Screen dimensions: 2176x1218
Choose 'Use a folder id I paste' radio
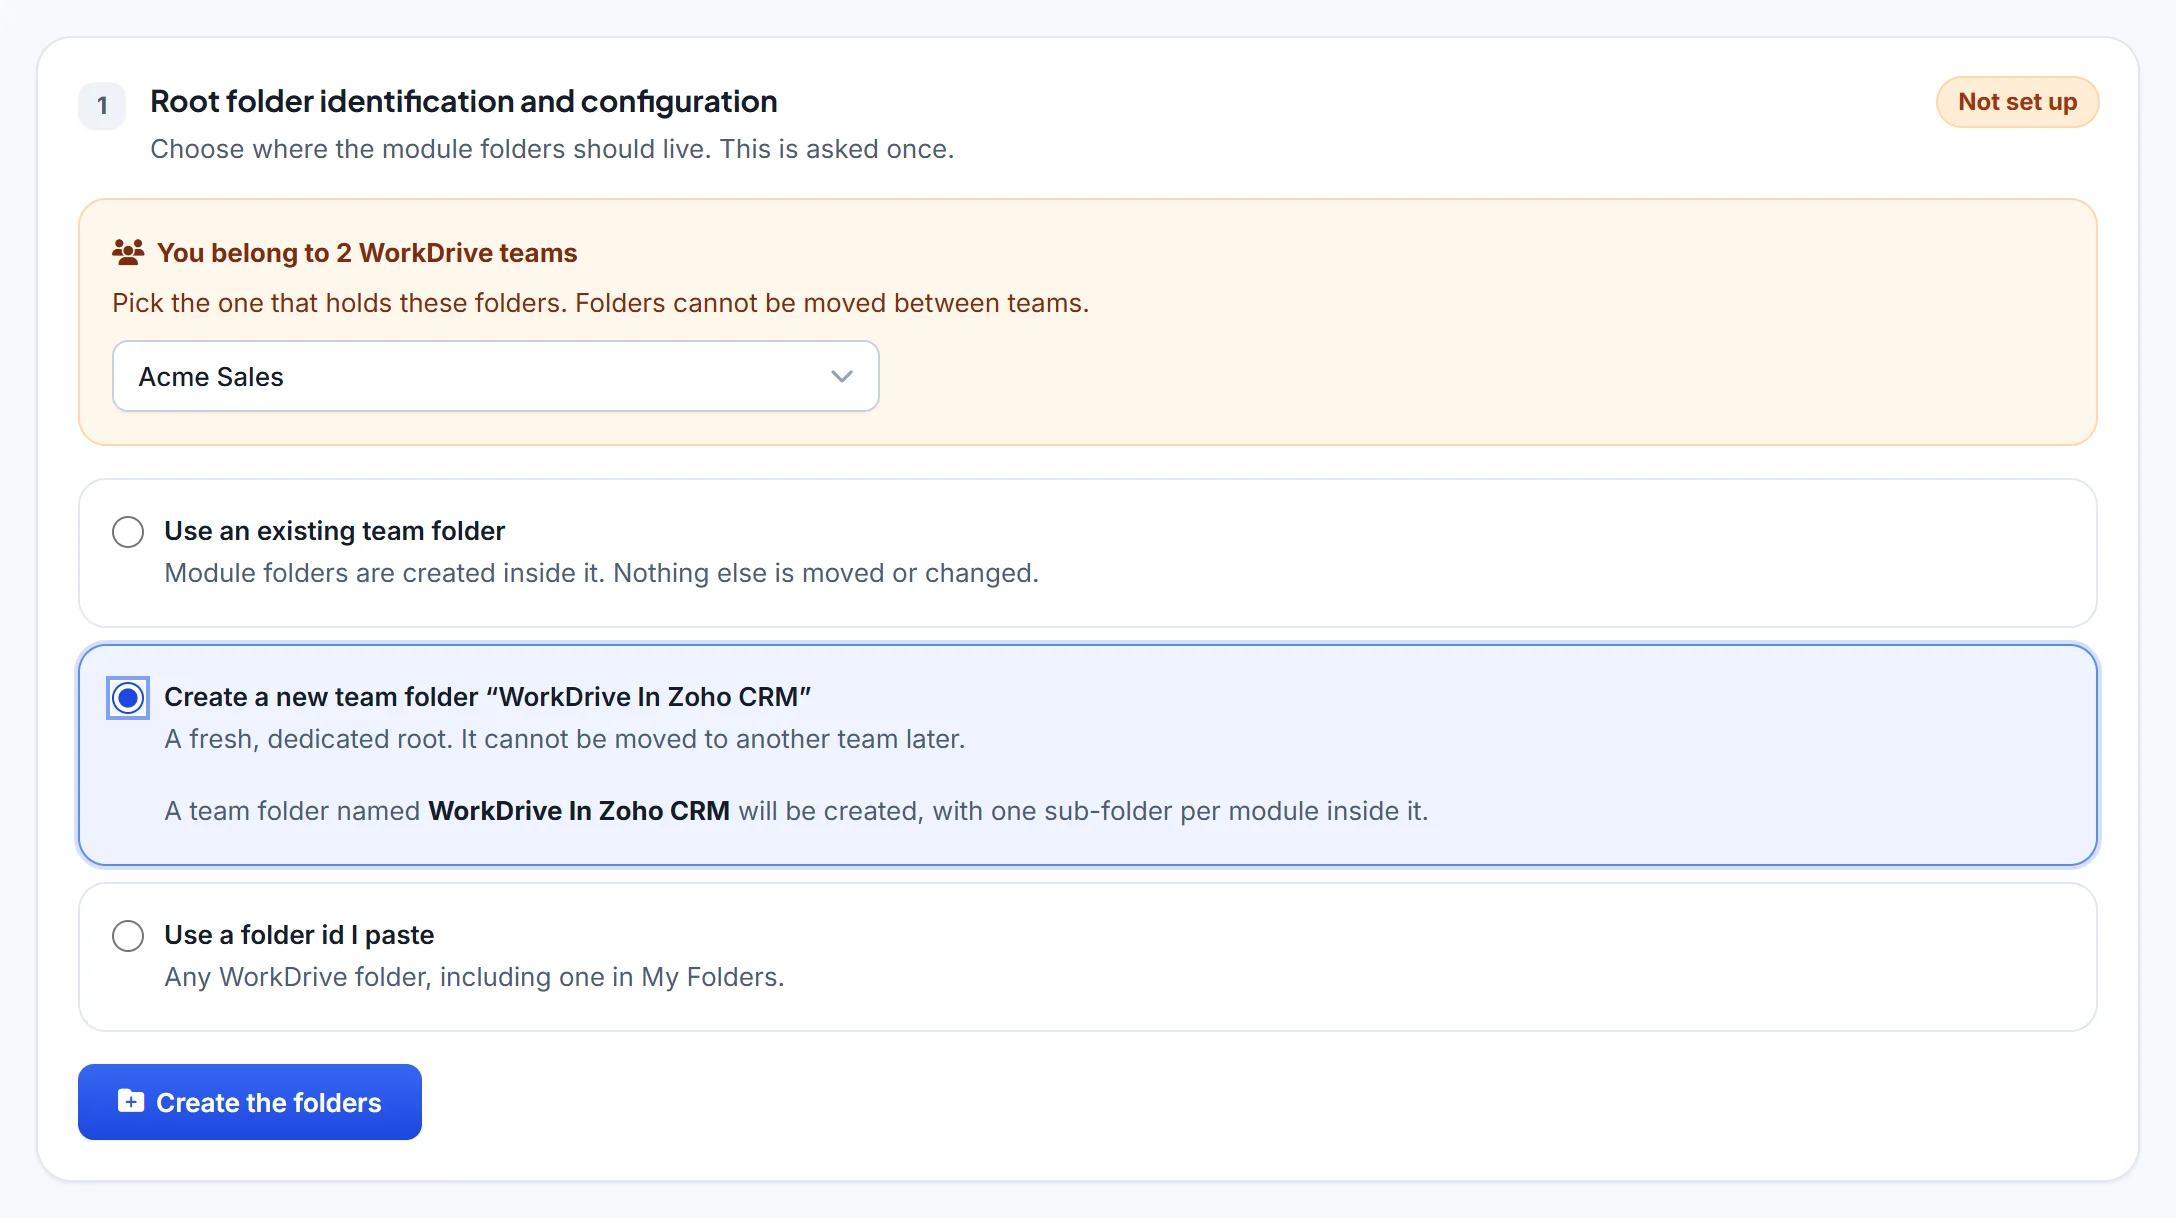(x=128, y=936)
